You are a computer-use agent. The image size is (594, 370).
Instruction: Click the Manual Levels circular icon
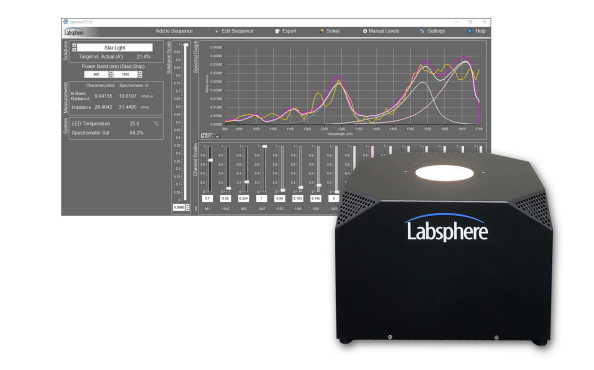pyautogui.click(x=365, y=31)
